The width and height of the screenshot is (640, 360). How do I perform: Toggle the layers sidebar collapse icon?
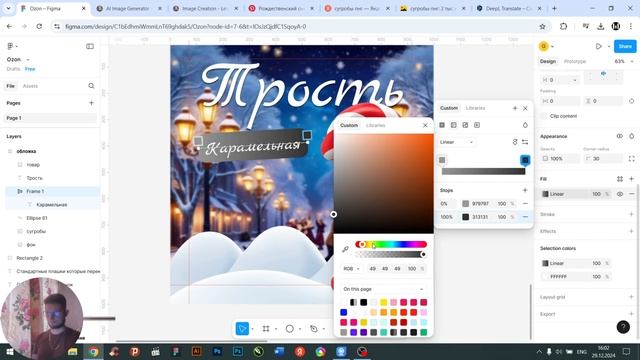coord(90,46)
